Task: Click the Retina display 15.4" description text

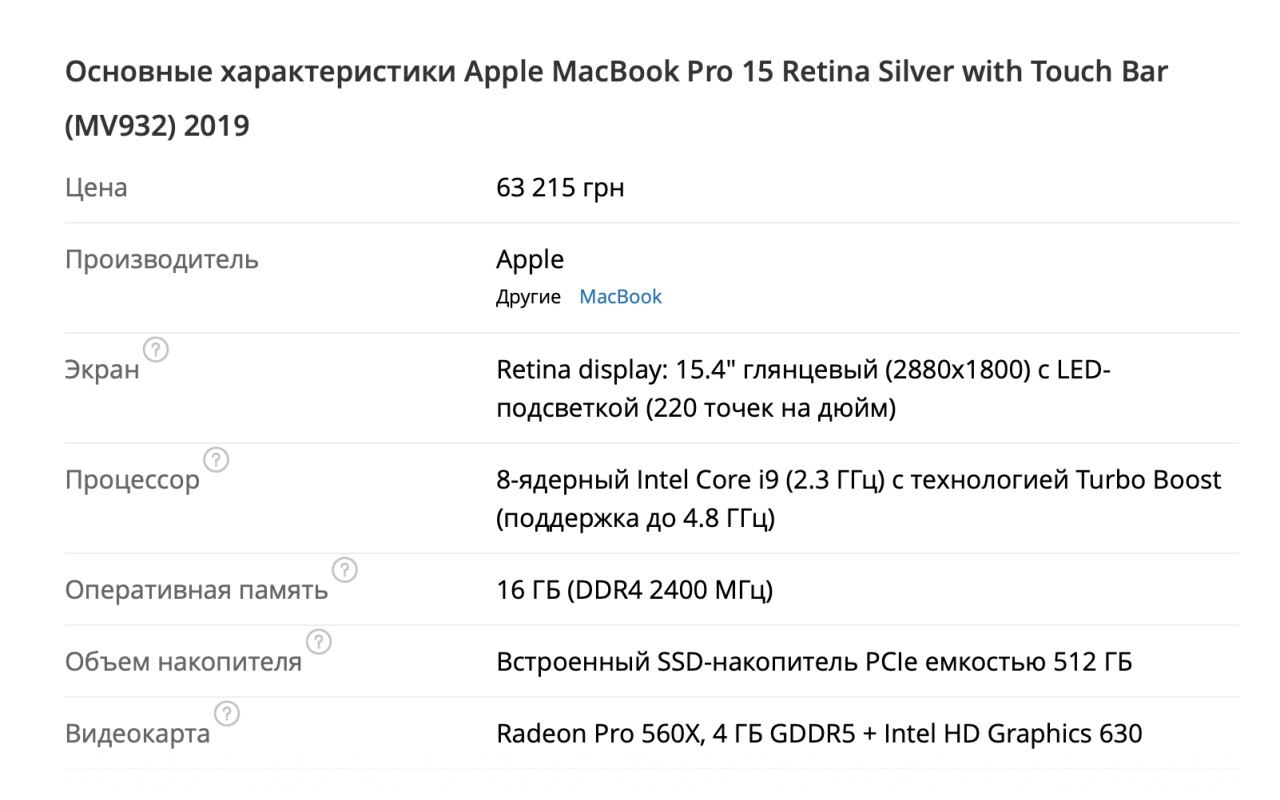Action: pyautogui.click(x=804, y=389)
